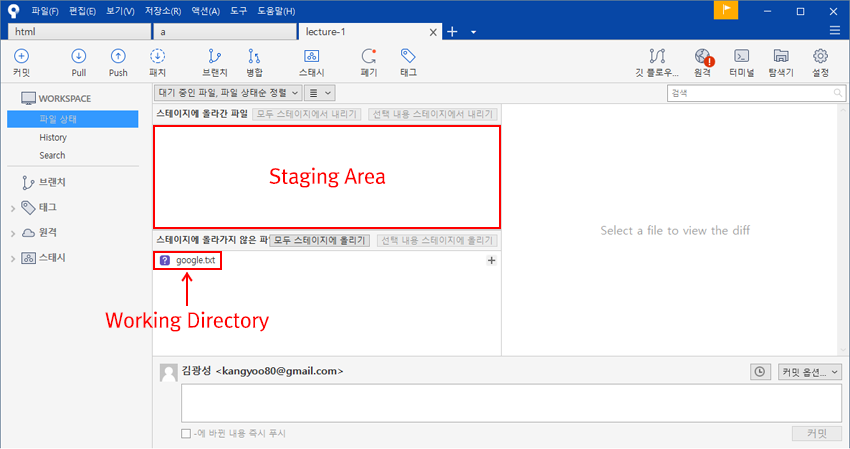Click the Fetch (패치) toolbar icon

click(157, 56)
